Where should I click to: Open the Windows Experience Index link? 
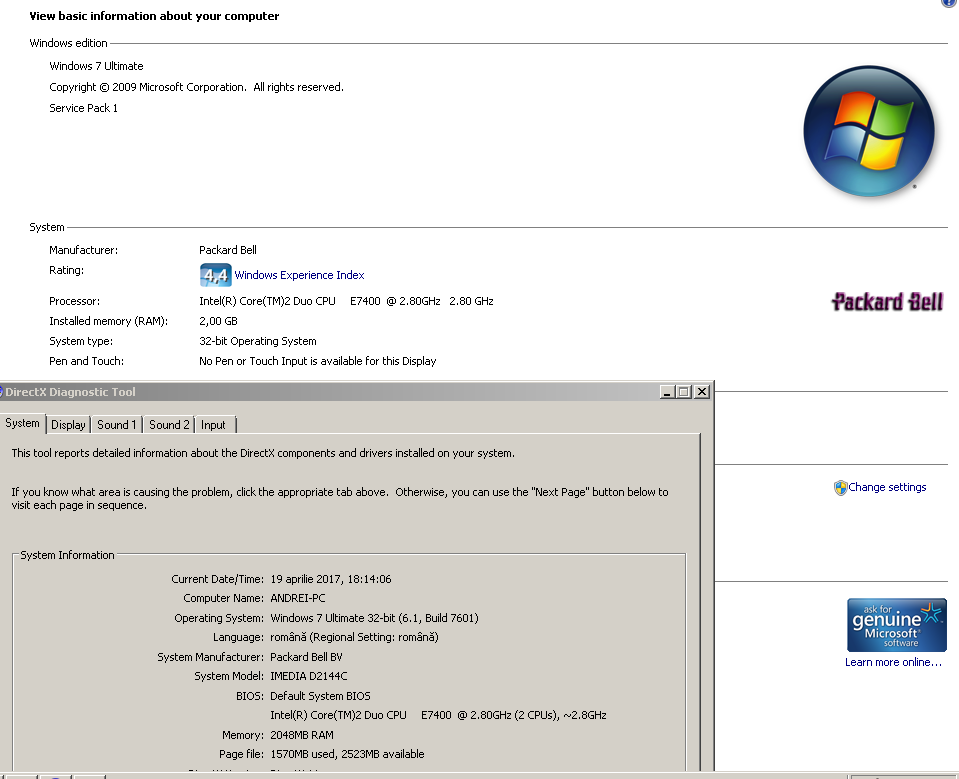(299, 275)
